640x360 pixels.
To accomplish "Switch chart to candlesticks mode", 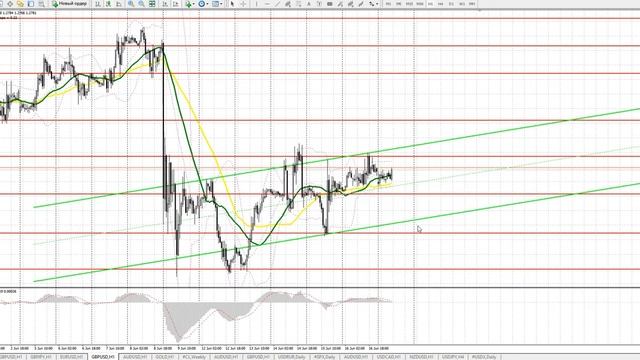I will [108, 4].
